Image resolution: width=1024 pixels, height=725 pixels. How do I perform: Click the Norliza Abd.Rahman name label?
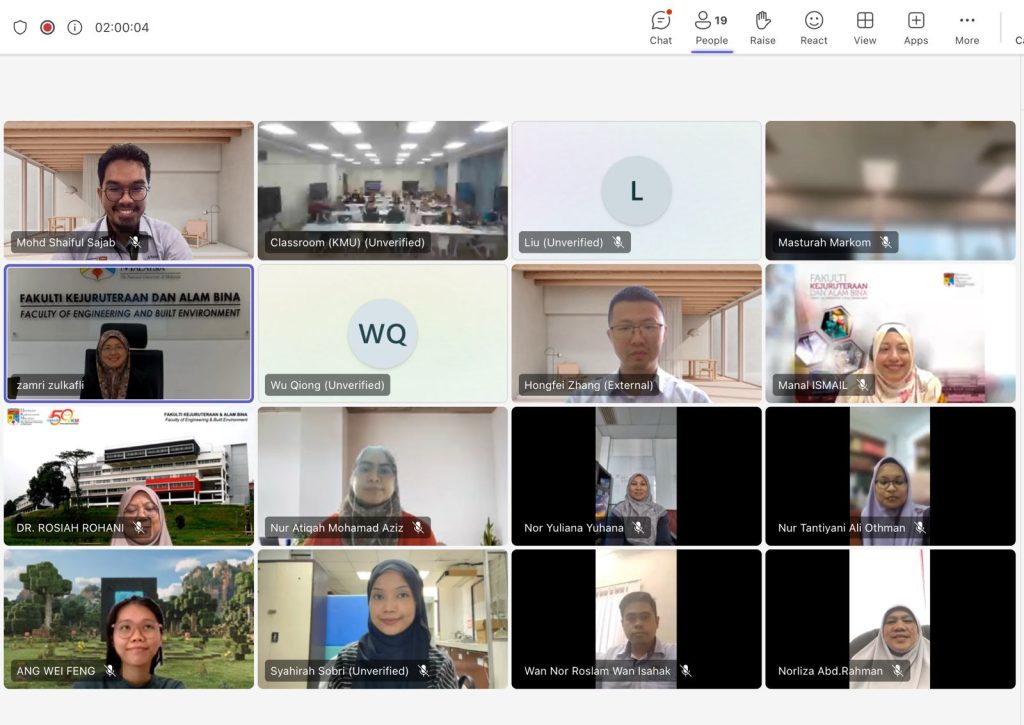click(830, 671)
